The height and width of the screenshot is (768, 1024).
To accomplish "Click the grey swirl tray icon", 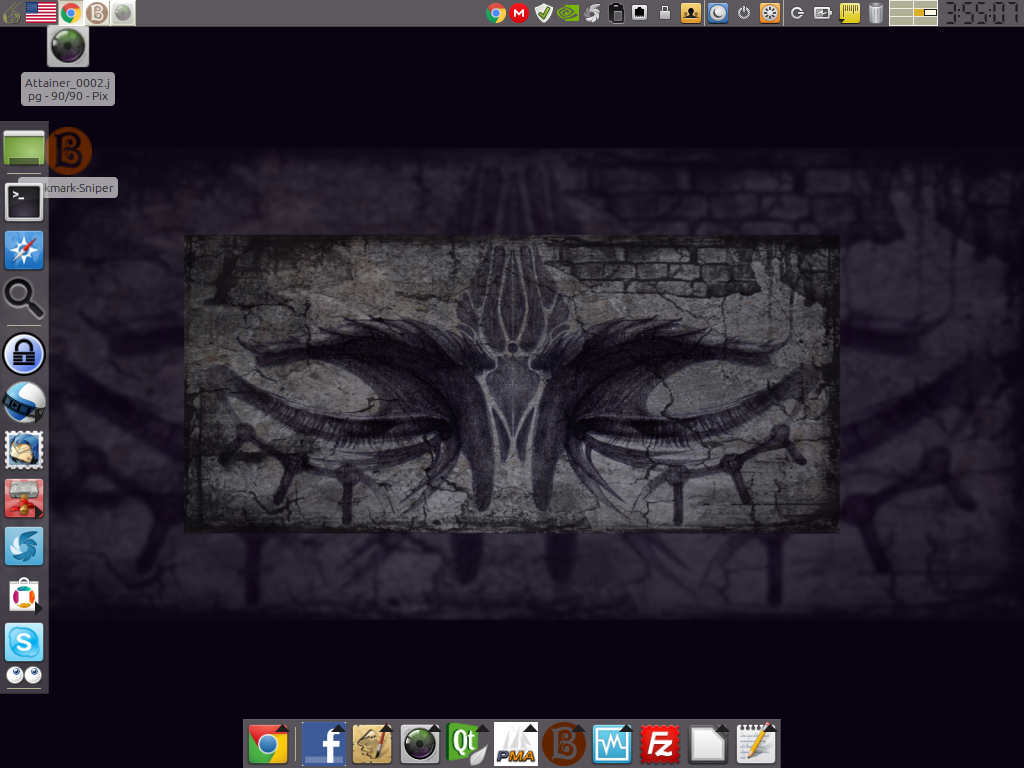I will pyautogui.click(x=592, y=12).
